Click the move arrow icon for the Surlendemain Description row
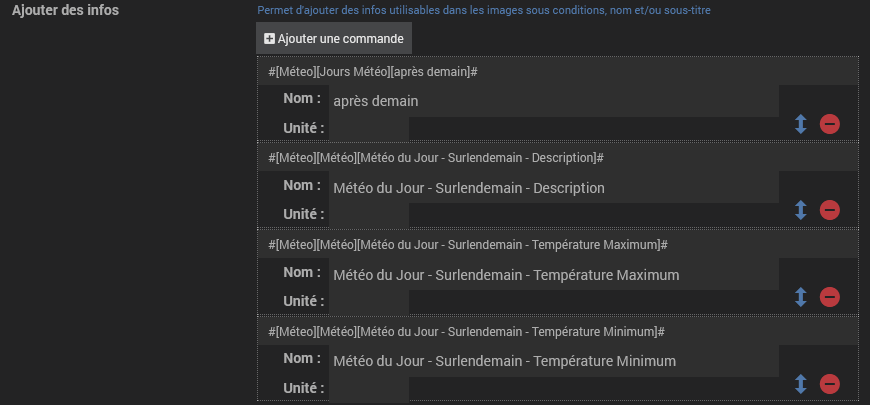Image resolution: width=870 pixels, height=405 pixels. coord(800,210)
